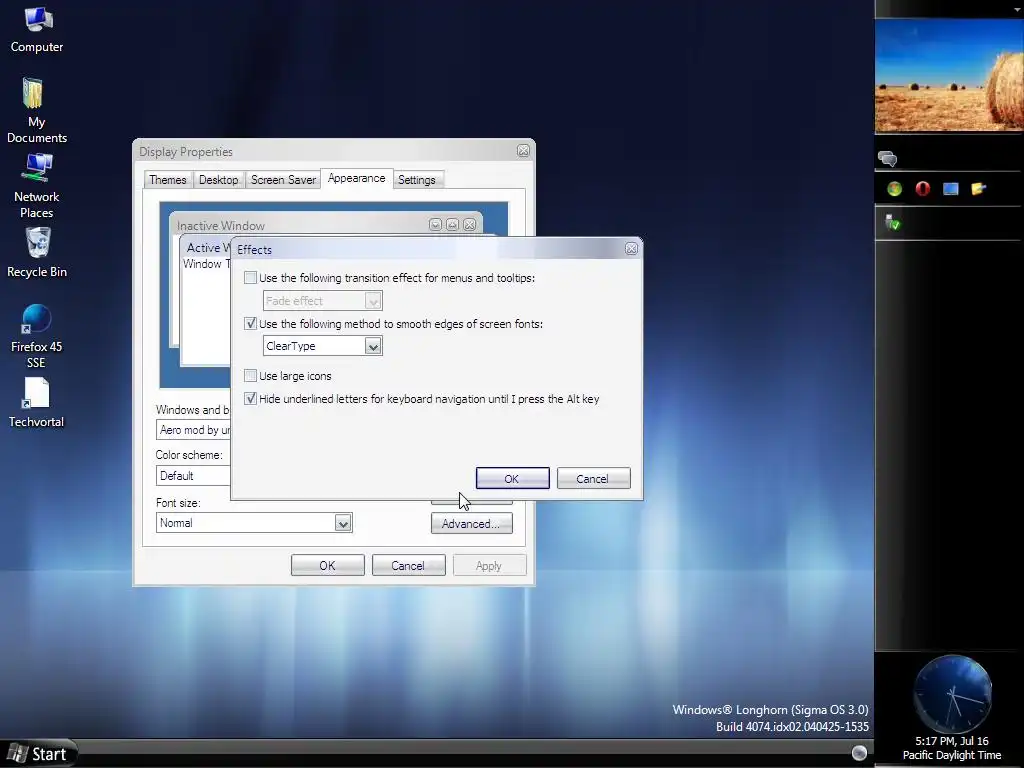Select the Network Places desktop icon

[x=37, y=186]
